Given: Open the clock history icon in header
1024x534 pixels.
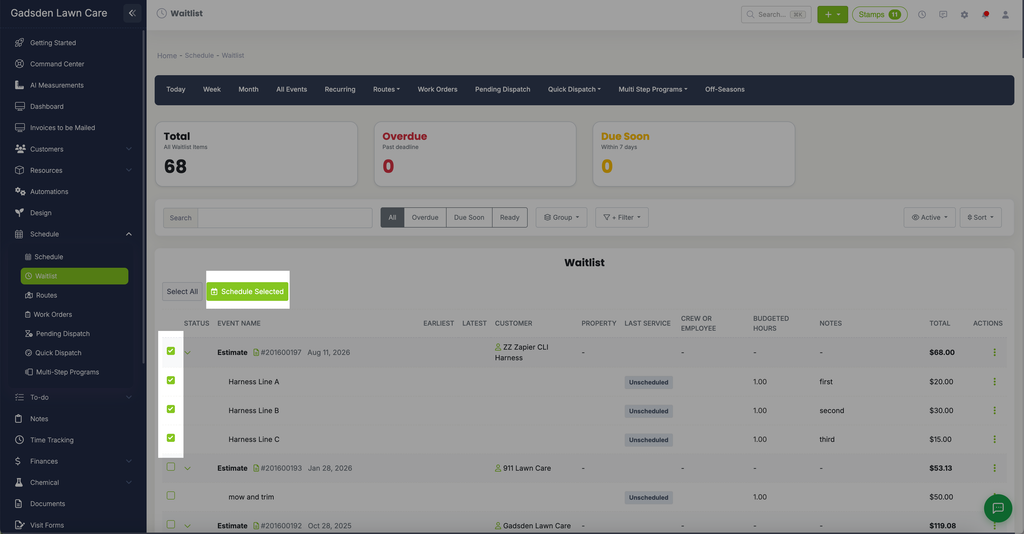Looking at the screenshot, I should (x=921, y=14).
